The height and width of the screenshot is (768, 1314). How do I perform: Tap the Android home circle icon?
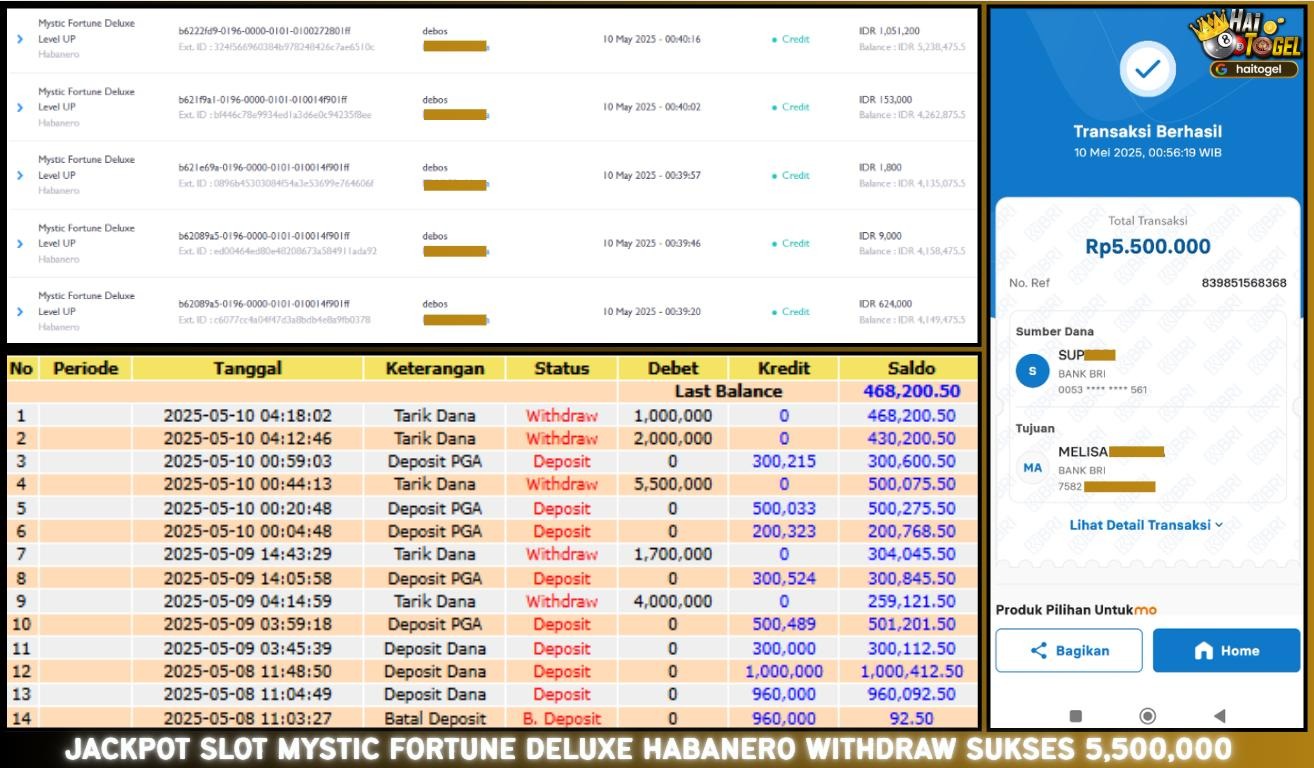pos(1148,716)
